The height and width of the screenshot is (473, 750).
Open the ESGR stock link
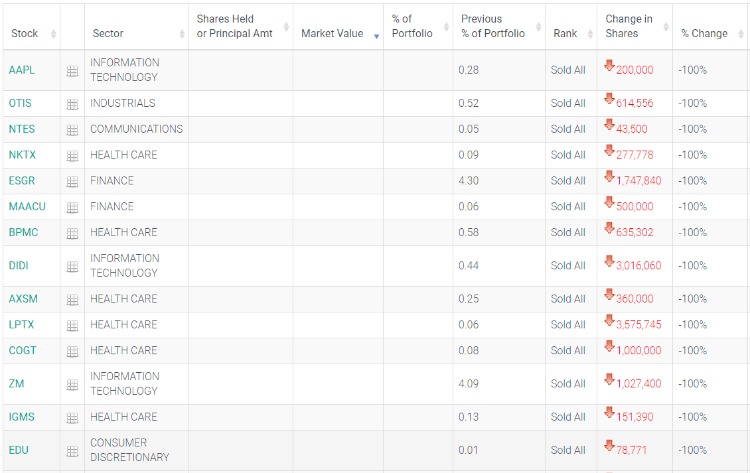22,180
